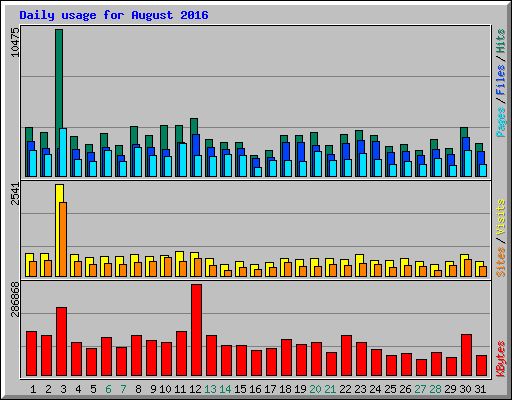Click the 2541 visits axis value
Screen dimensions: 512x400
(15, 194)
